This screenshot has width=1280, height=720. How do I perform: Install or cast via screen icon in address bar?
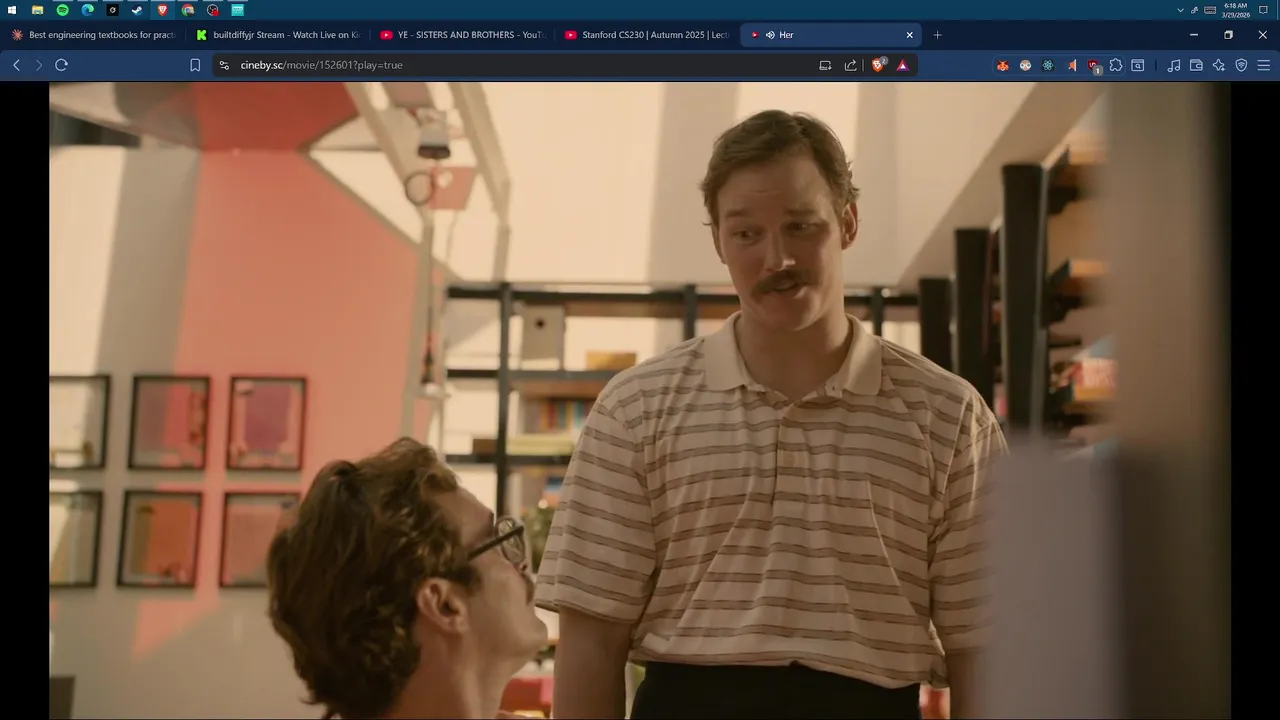[825, 65]
